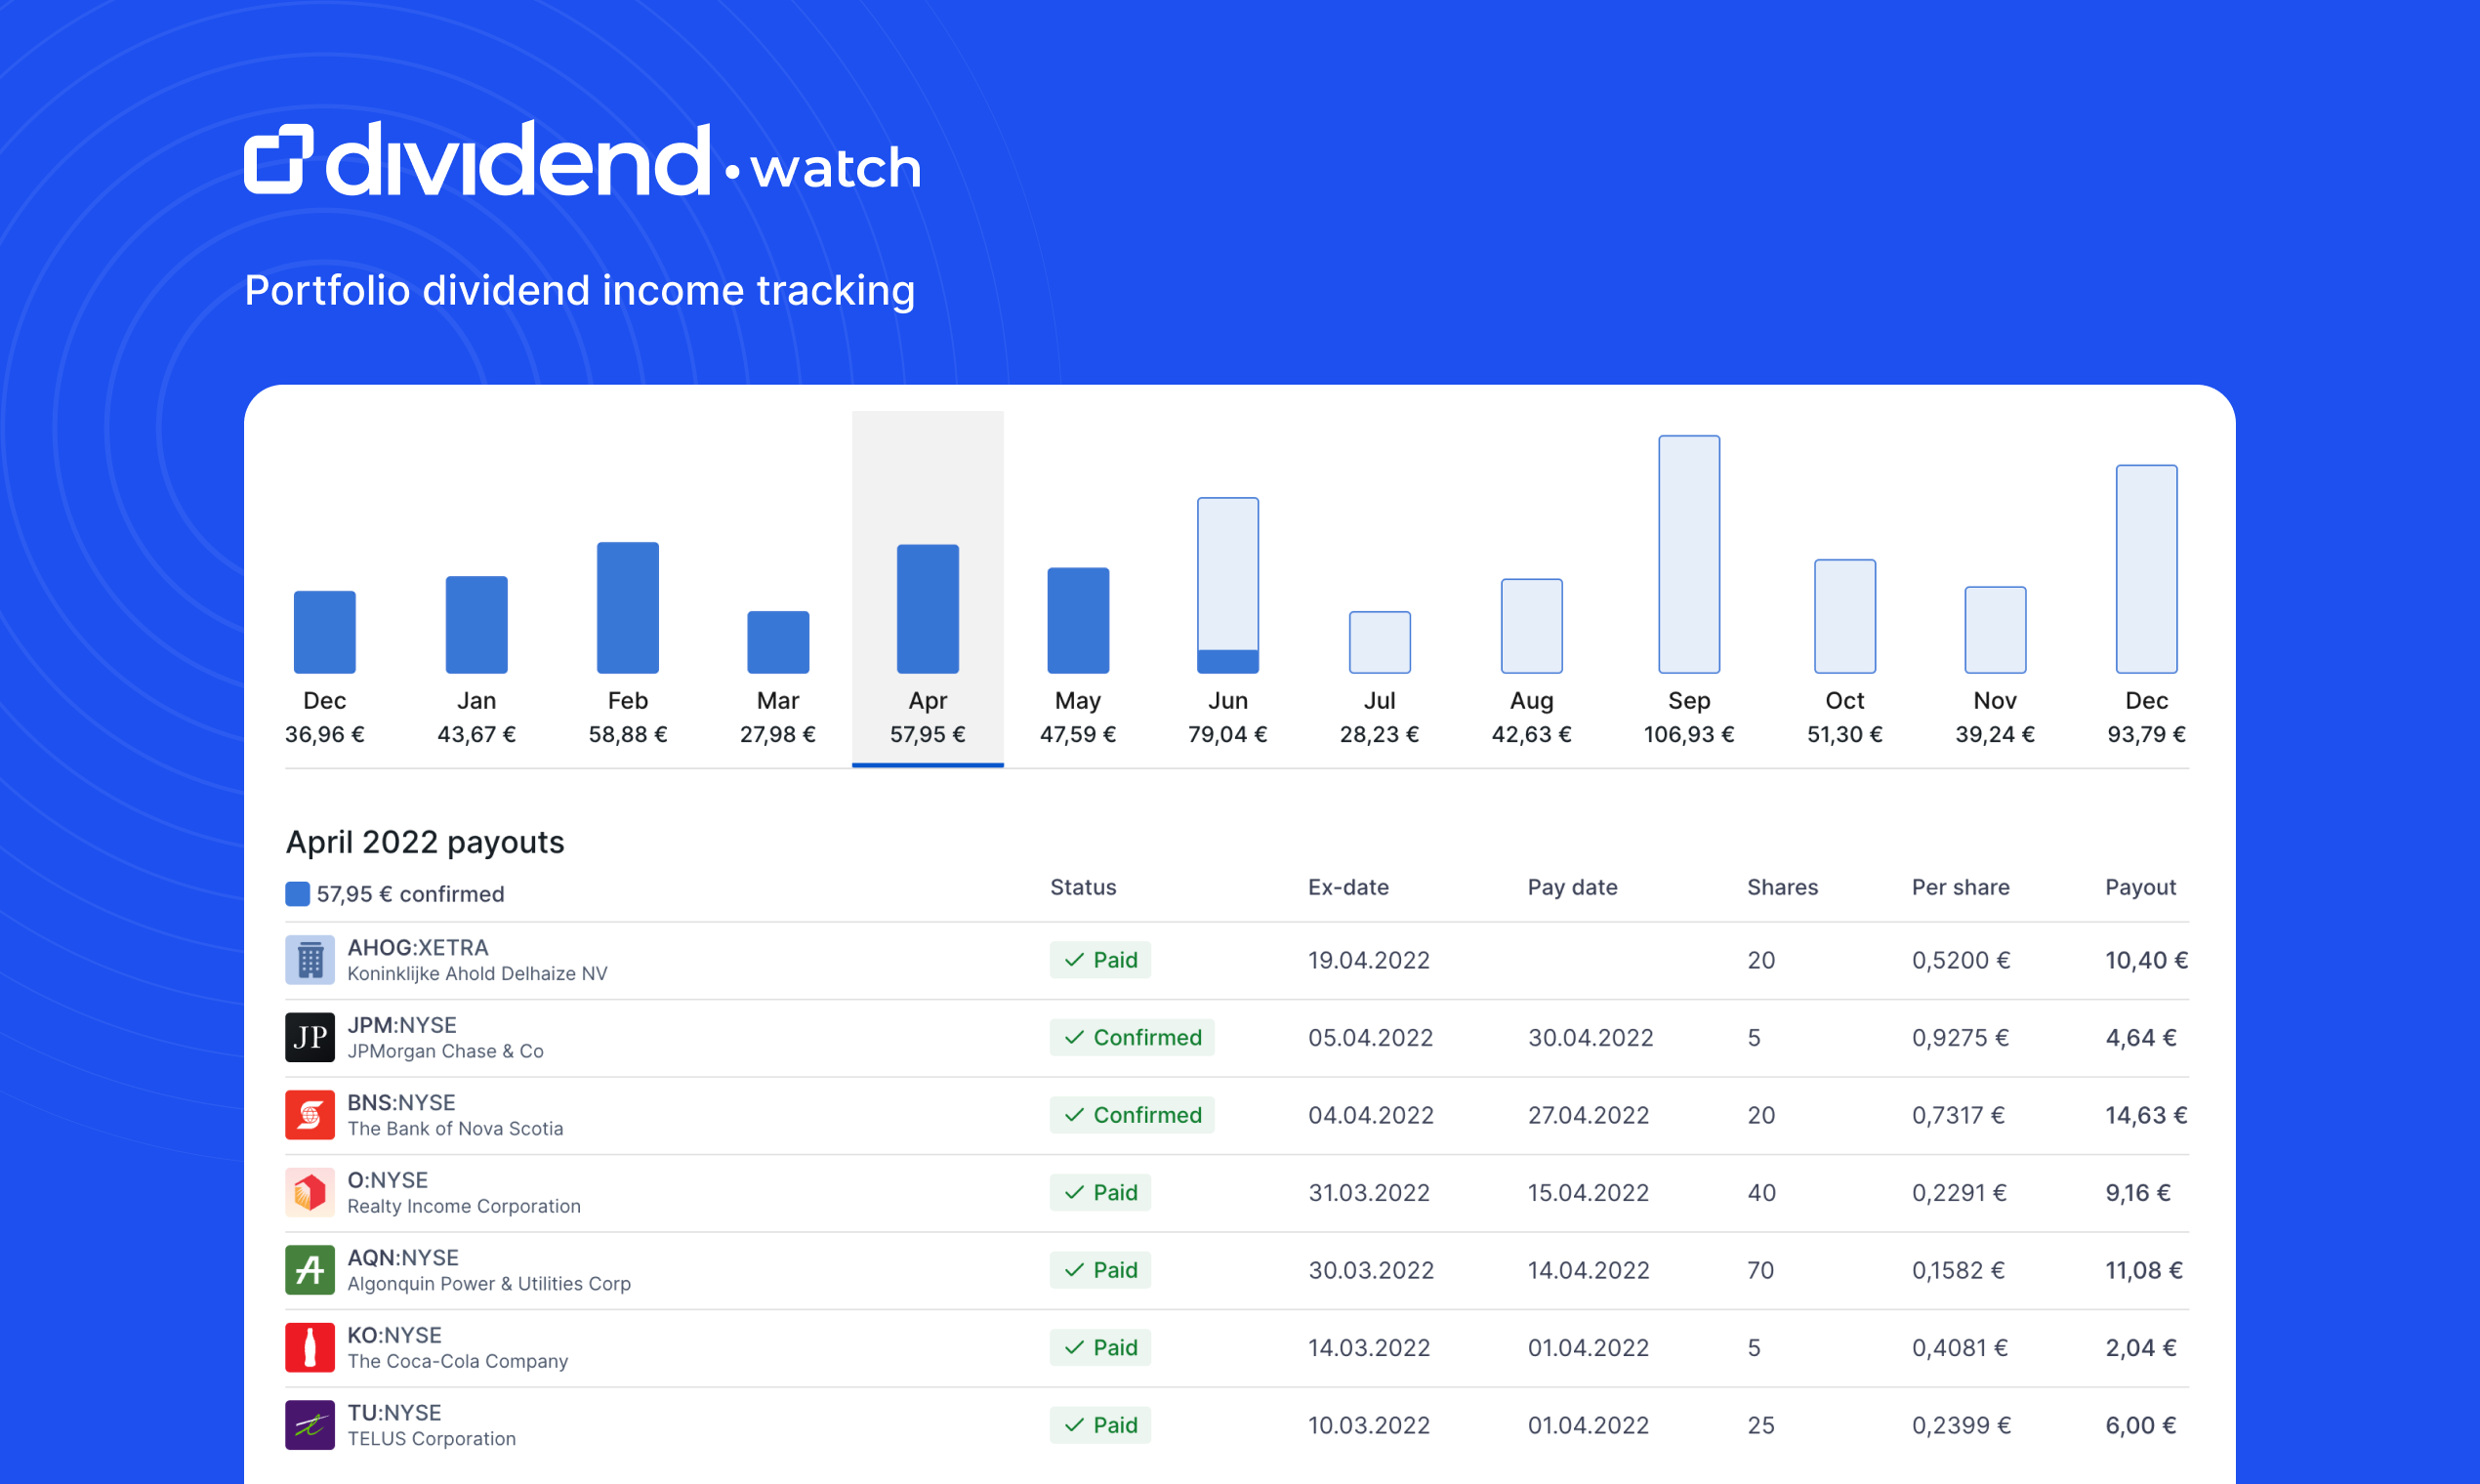Toggle the Confirmed status for JPM:NYSE
This screenshot has width=2480, height=1484.
click(1132, 1038)
